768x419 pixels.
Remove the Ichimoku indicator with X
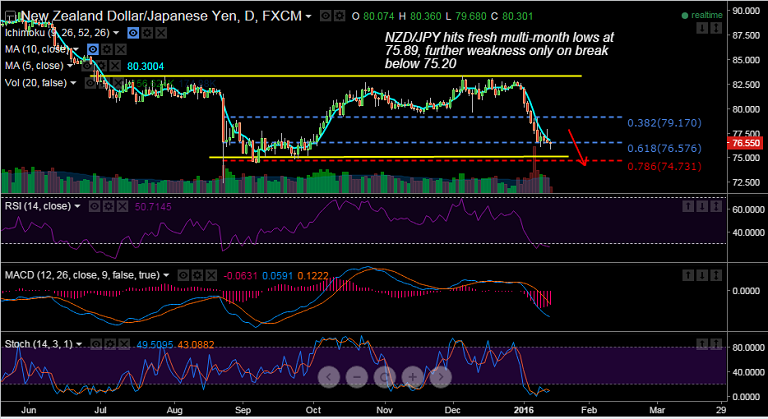tap(161, 33)
